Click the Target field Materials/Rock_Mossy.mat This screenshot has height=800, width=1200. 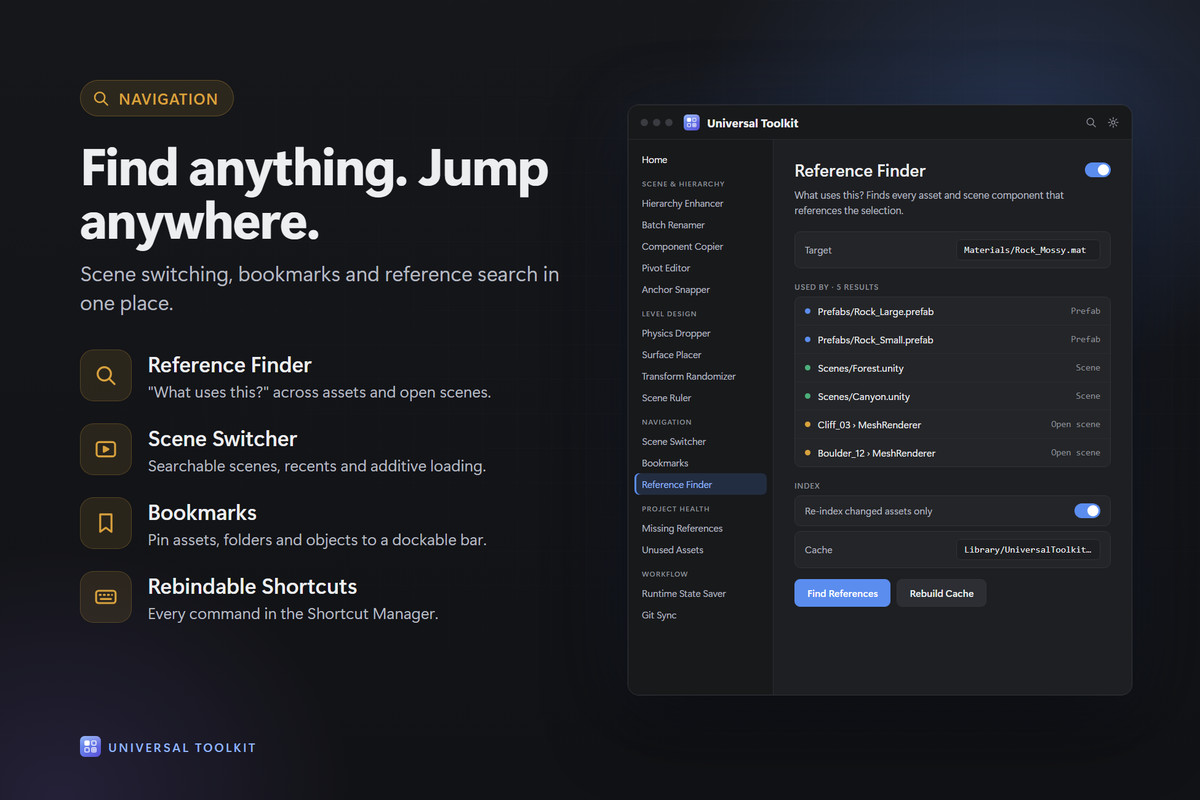(1028, 250)
